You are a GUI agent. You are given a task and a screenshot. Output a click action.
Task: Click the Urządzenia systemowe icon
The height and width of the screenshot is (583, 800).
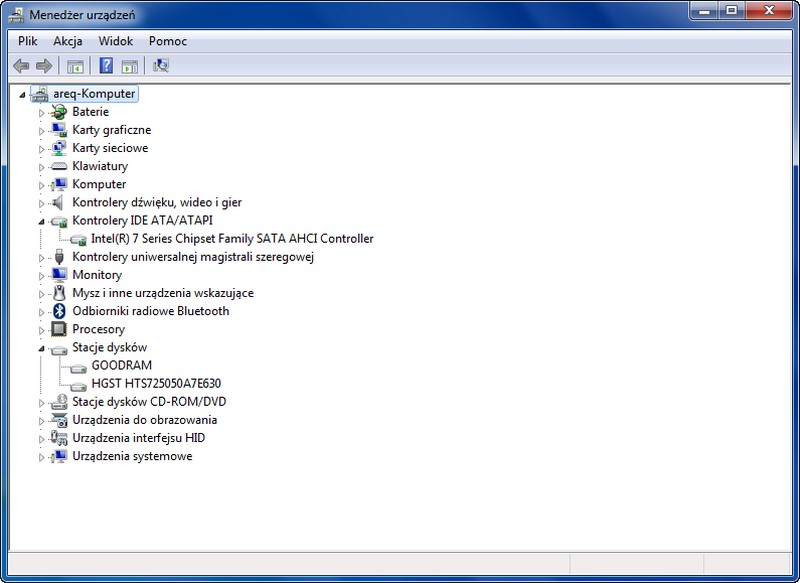[59, 456]
